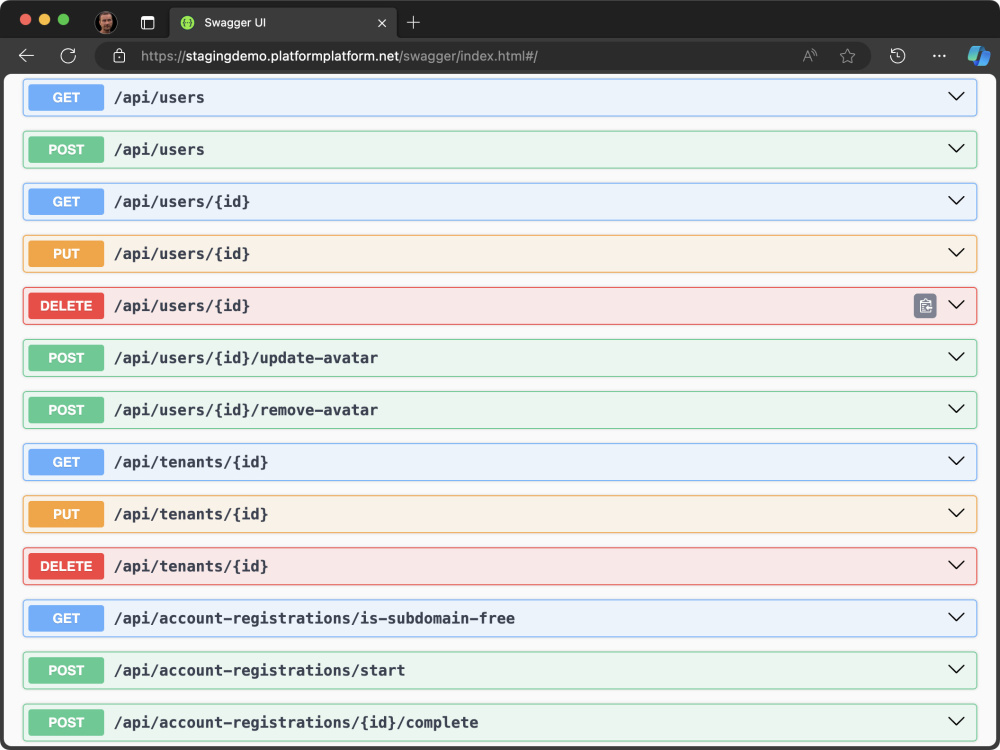Click the PUT badge on /api/tenants/{id}
Image resolution: width=1000 pixels, height=750 pixels.
tap(65, 513)
